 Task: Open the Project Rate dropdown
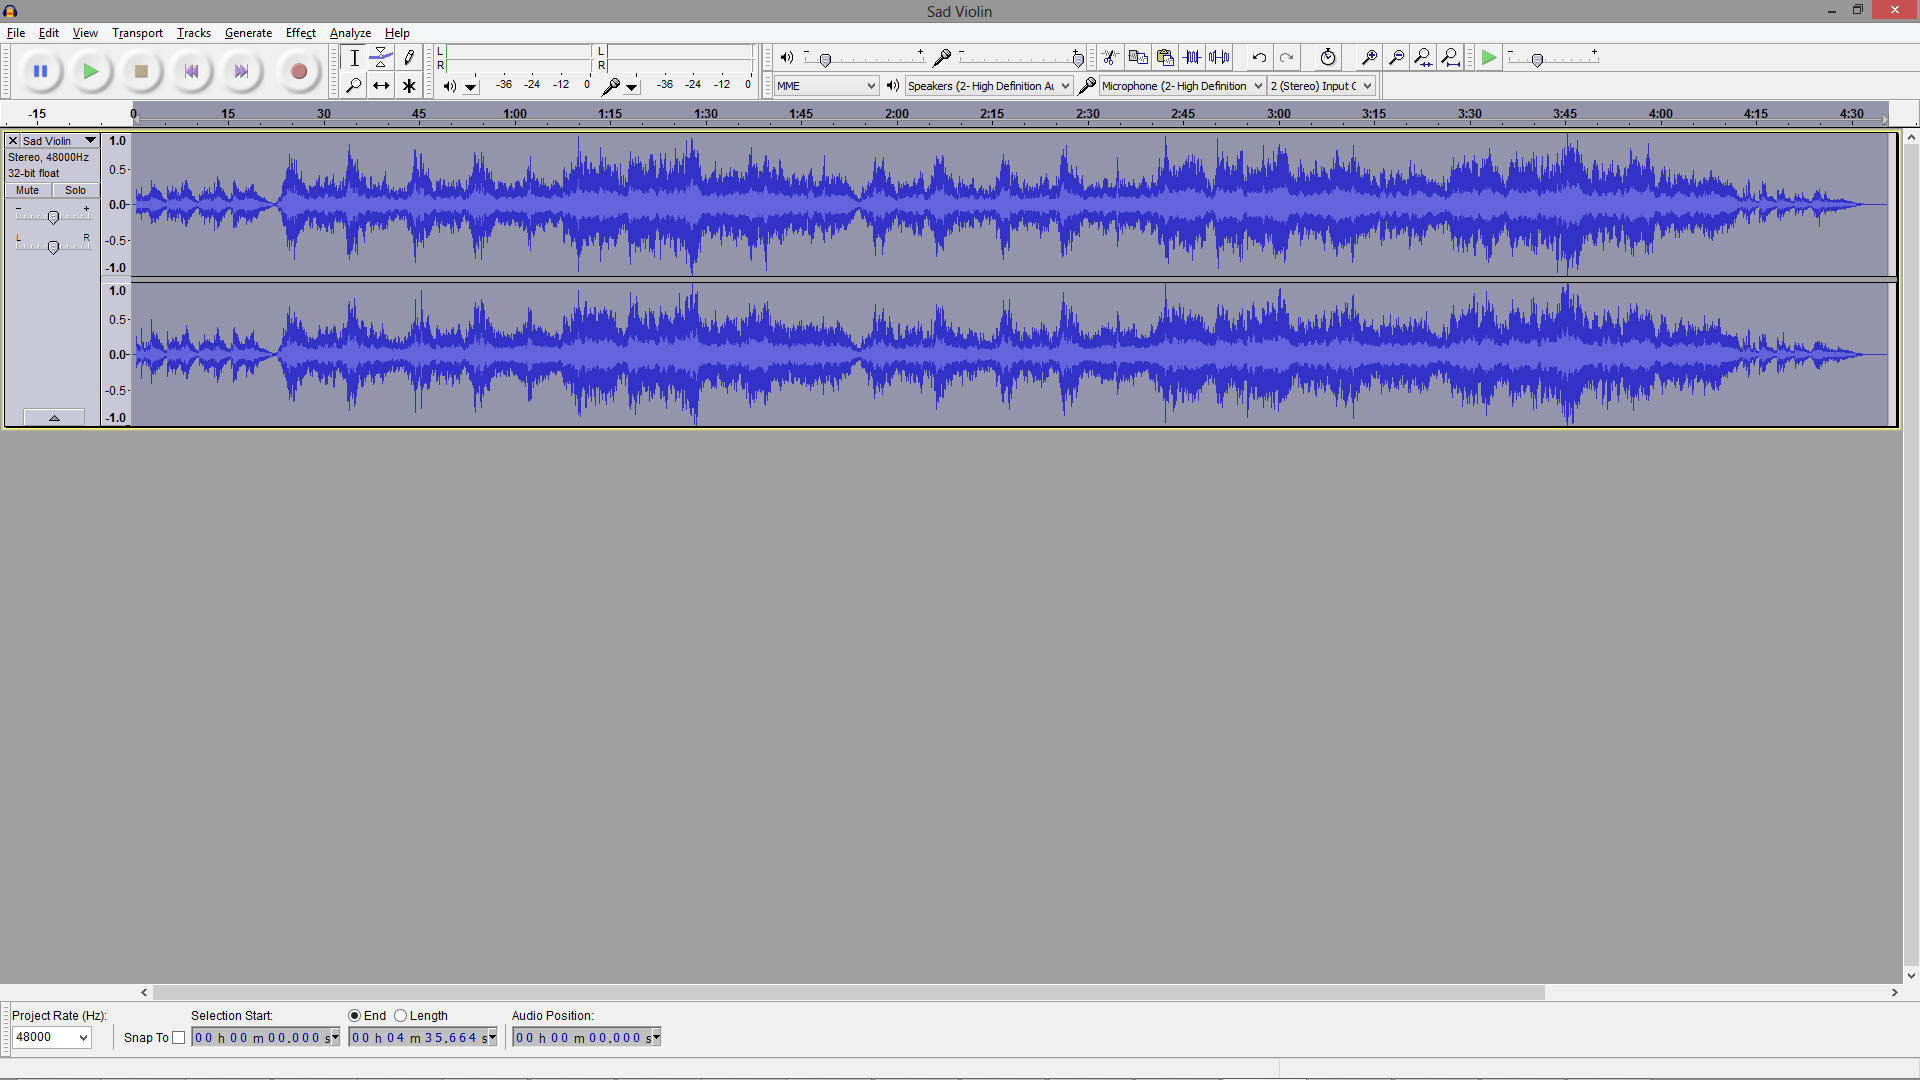[52, 1038]
